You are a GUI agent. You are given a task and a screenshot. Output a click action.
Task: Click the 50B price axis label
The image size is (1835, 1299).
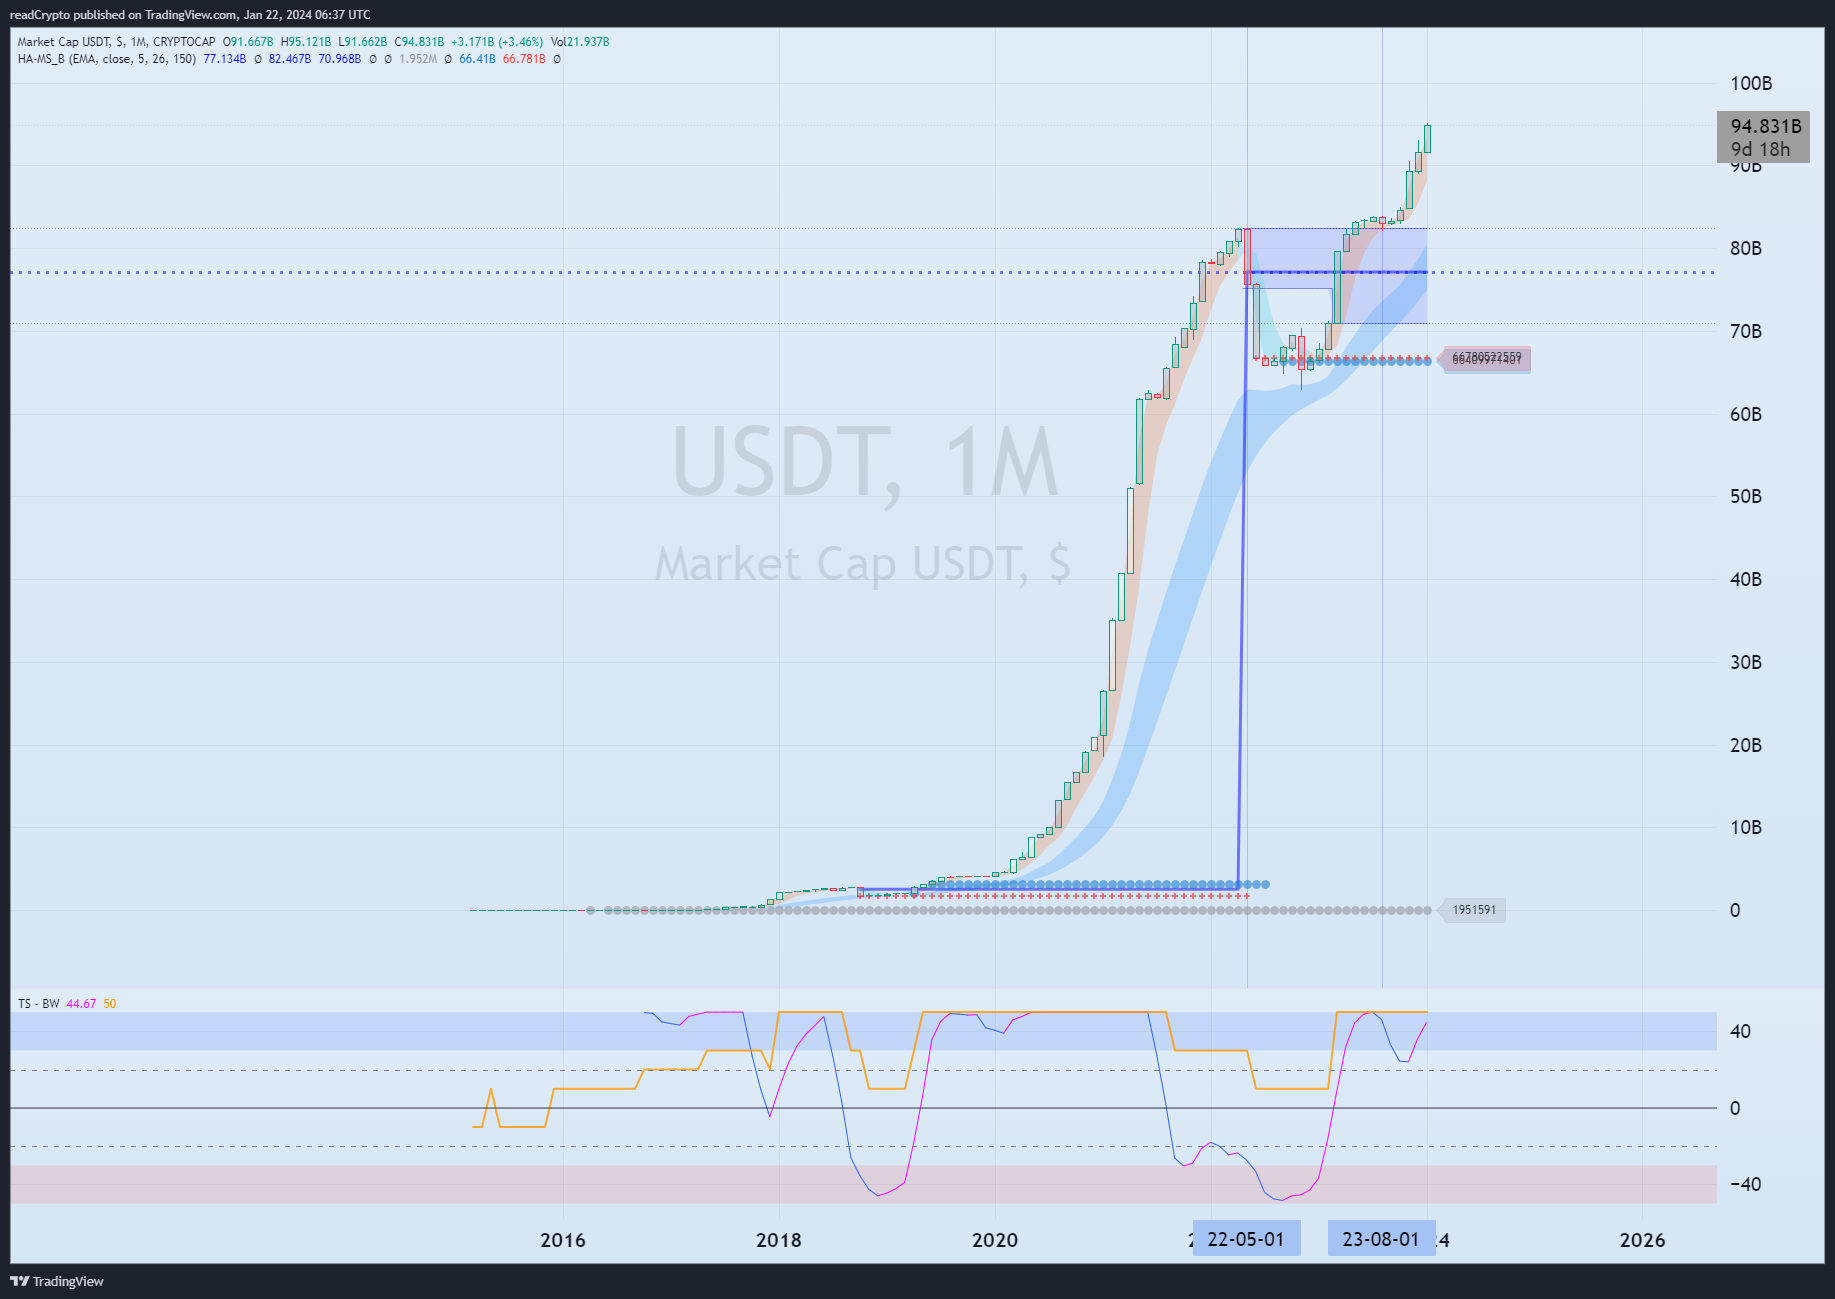[x=1746, y=496]
